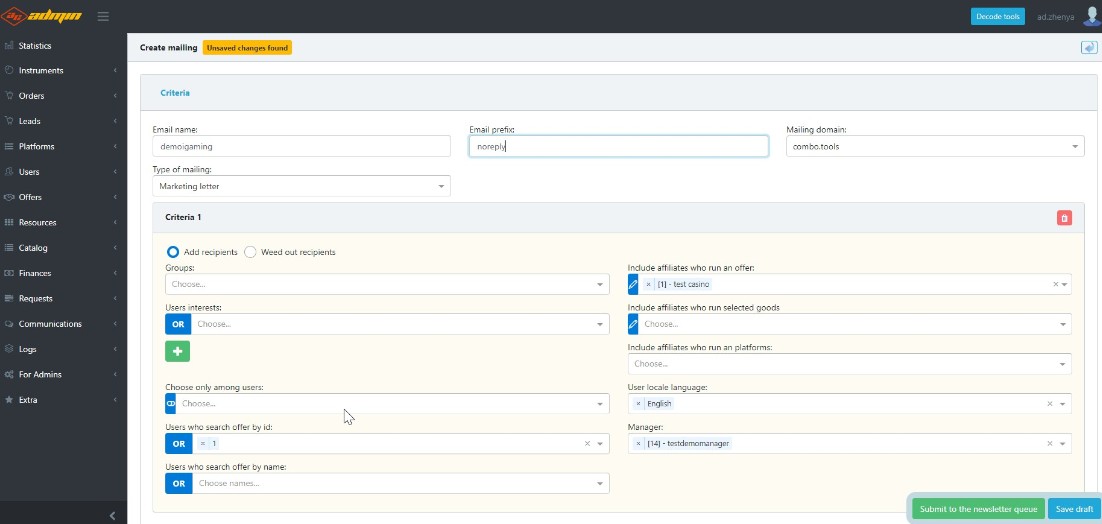Image resolution: width=1102 pixels, height=524 pixels.
Task: Select the Add recipients radio button
Action: (x=173, y=252)
